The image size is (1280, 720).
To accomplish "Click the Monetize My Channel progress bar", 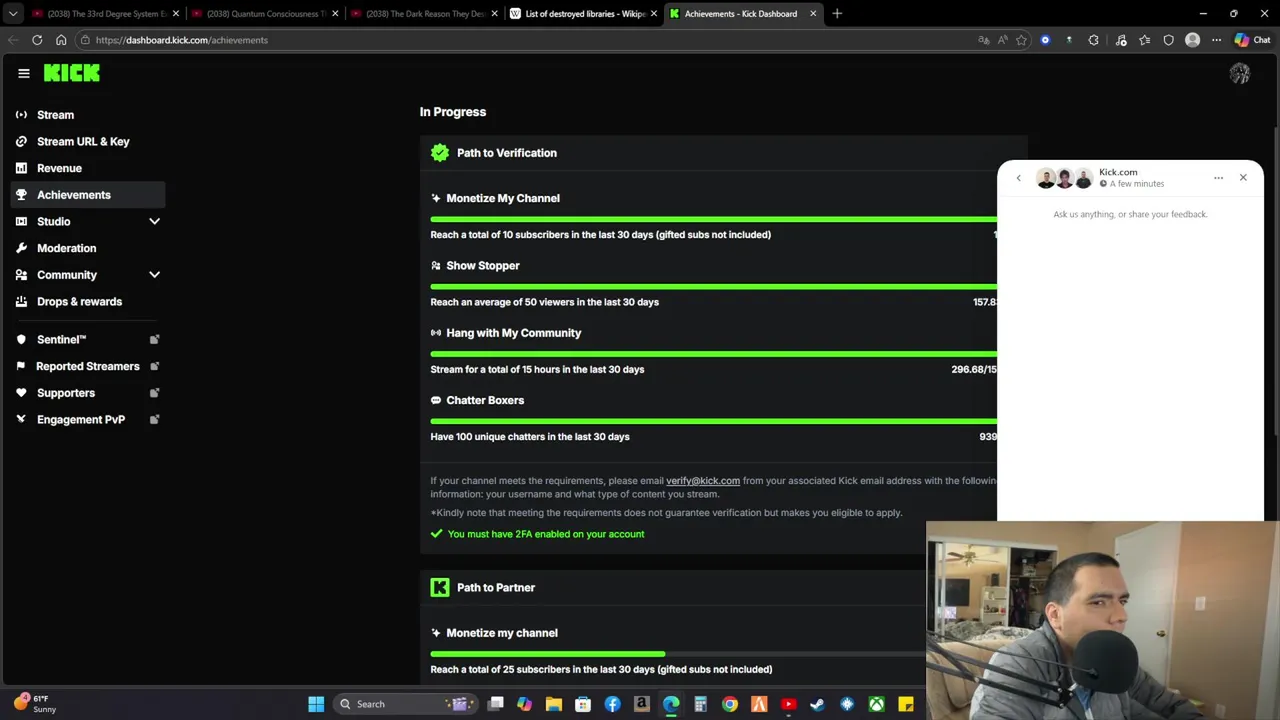I will pos(714,219).
